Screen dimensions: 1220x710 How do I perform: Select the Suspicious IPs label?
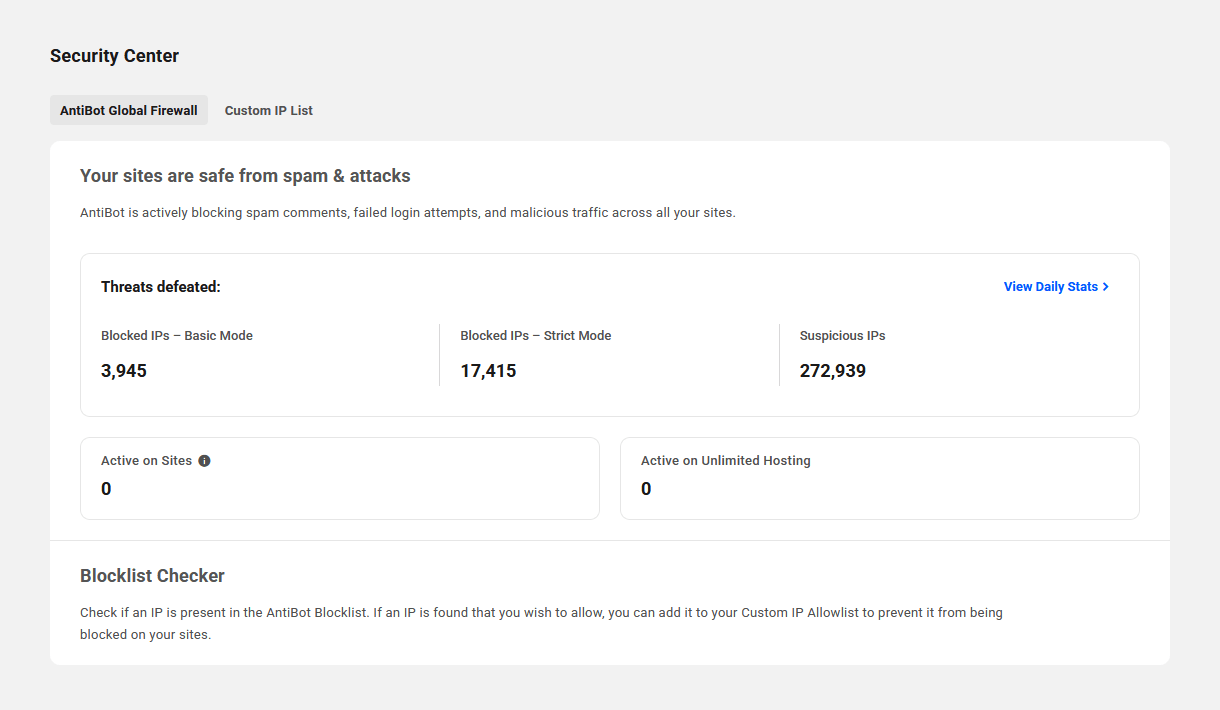(x=843, y=336)
